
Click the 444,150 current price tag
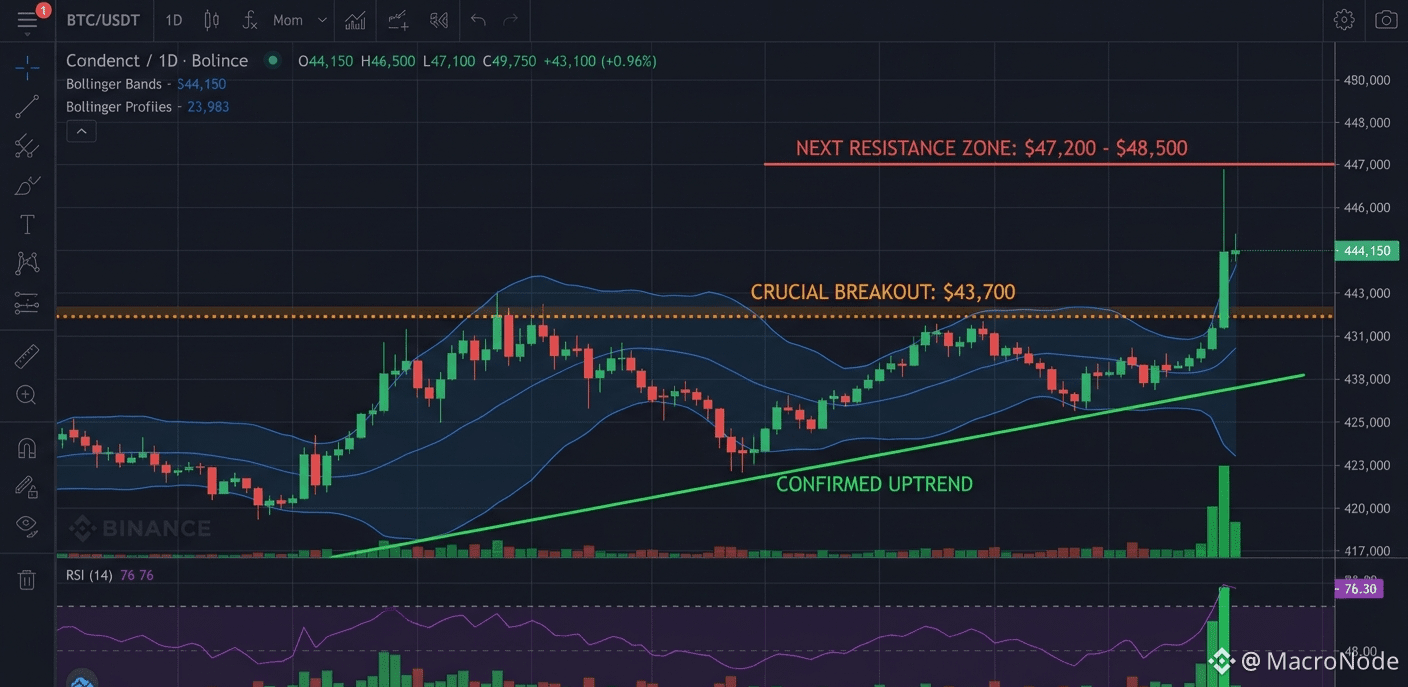tap(1366, 251)
